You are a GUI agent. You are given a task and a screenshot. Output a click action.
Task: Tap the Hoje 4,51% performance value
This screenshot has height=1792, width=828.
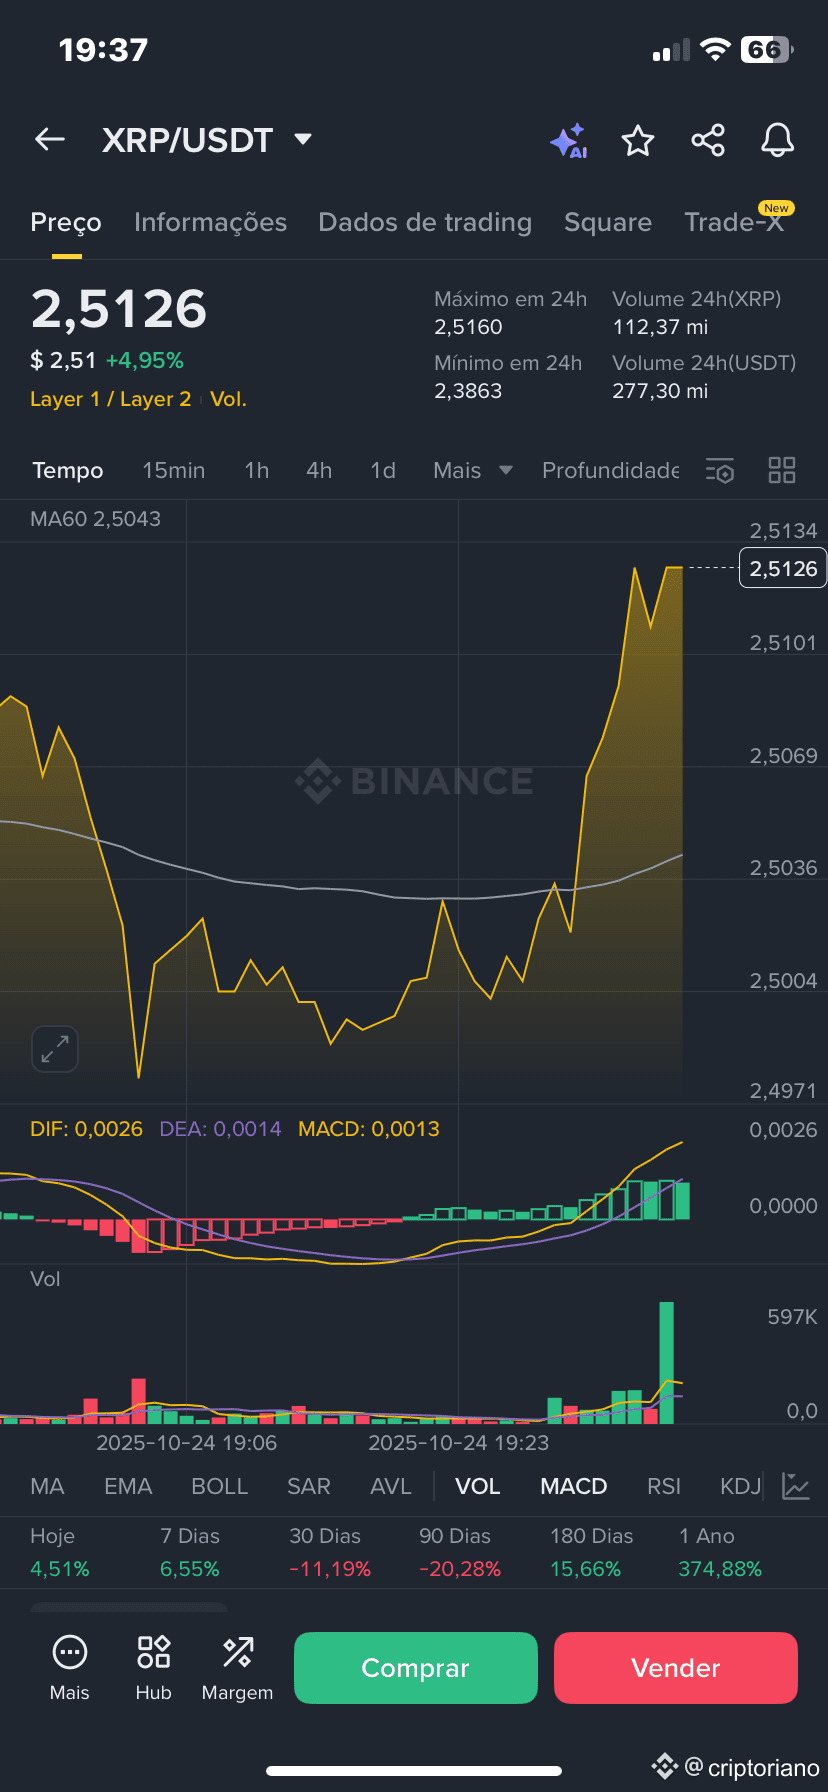60,1569
